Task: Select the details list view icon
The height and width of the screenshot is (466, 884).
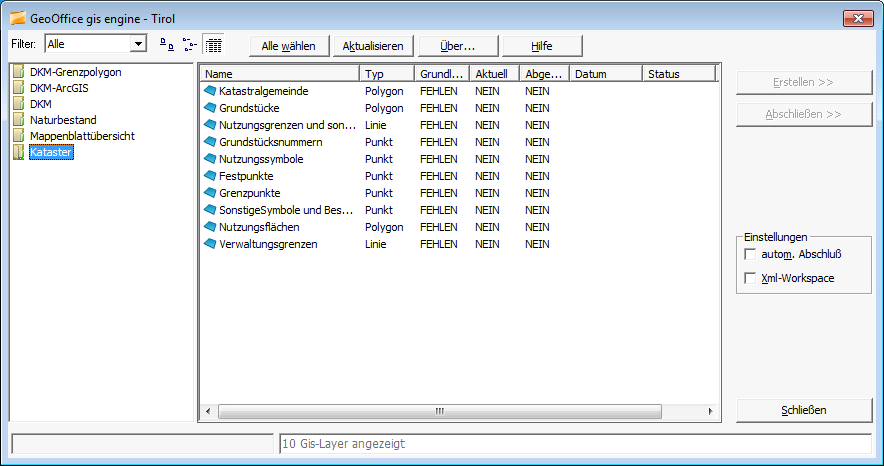Action: click(x=212, y=45)
